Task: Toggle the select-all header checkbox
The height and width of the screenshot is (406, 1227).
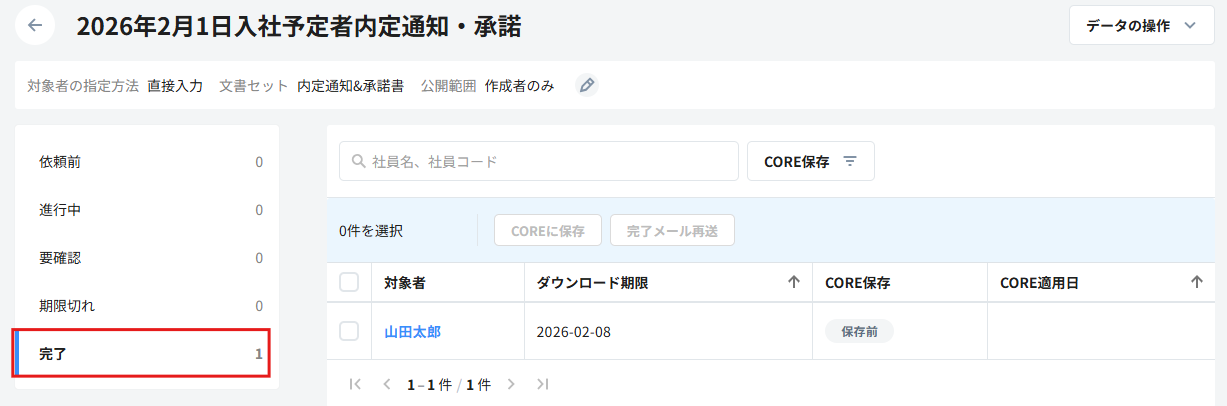Action: coord(349,283)
